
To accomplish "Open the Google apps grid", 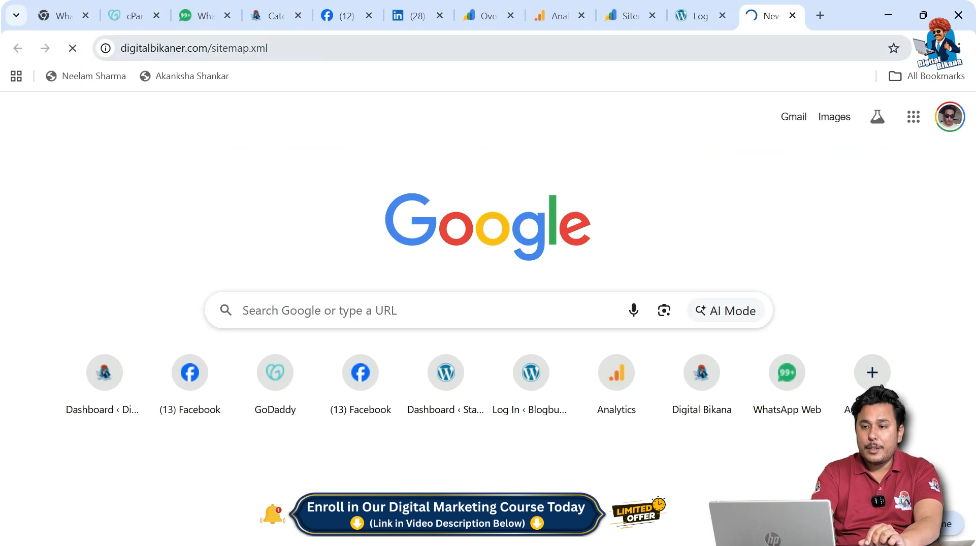I will click(913, 117).
